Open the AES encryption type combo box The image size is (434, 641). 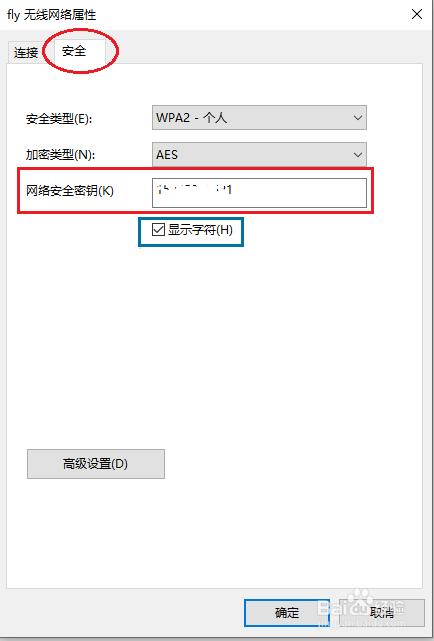(x=259, y=155)
